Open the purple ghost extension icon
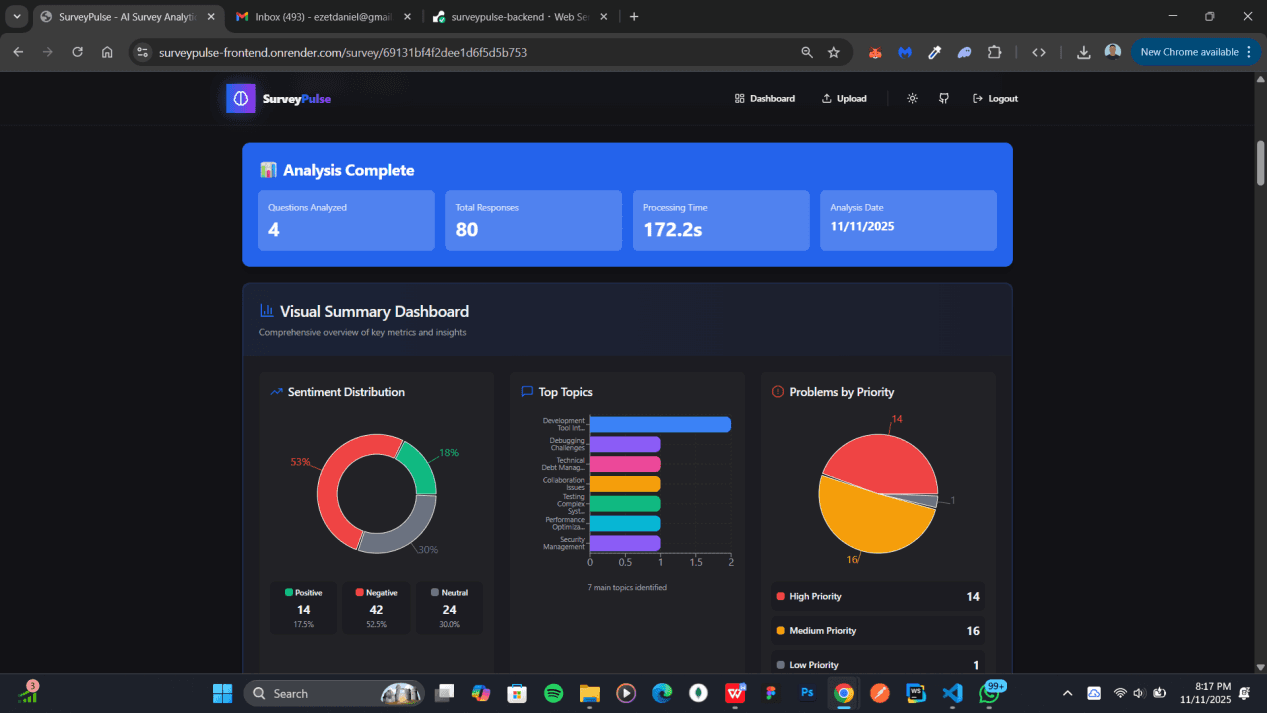The height and width of the screenshot is (713, 1267). [964, 52]
